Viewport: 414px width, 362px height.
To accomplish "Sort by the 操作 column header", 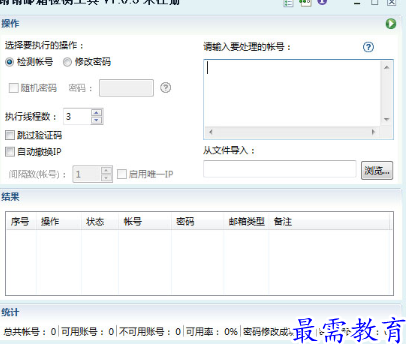I will coord(59,222).
